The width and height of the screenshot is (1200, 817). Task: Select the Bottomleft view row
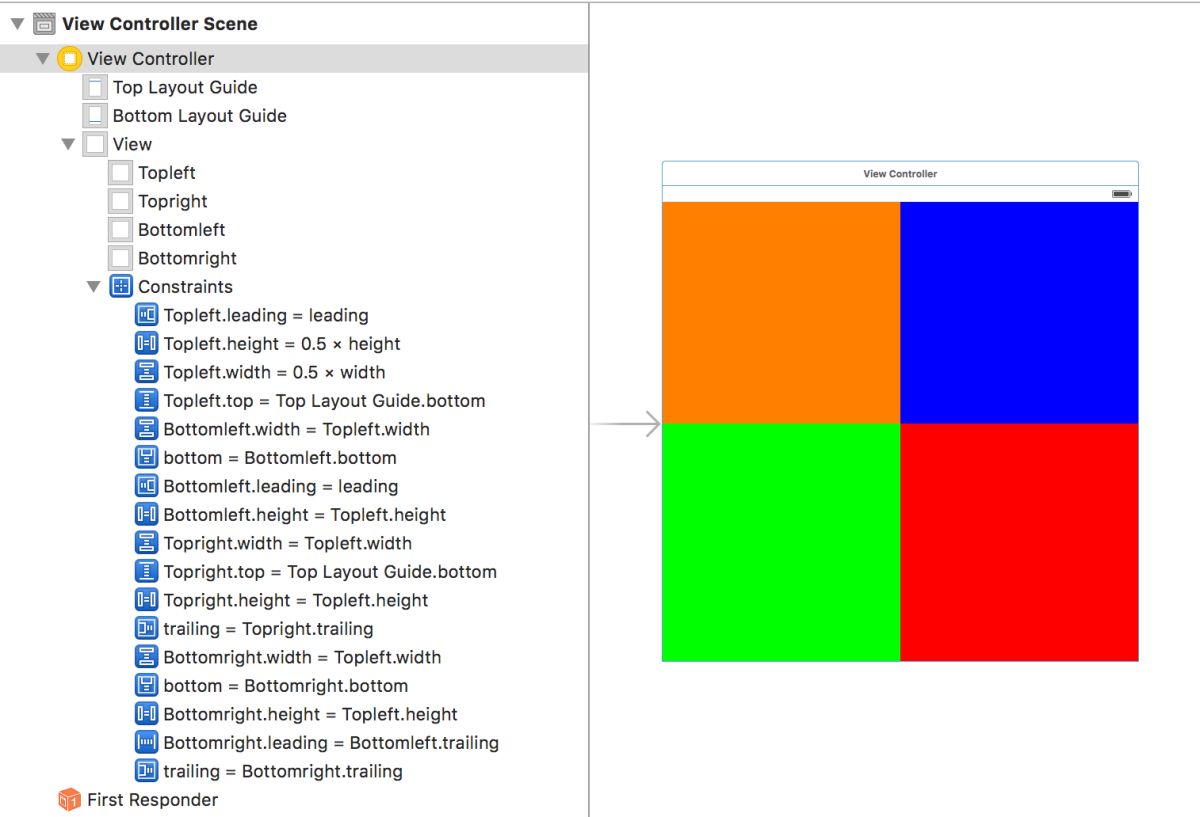click(294, 230)
